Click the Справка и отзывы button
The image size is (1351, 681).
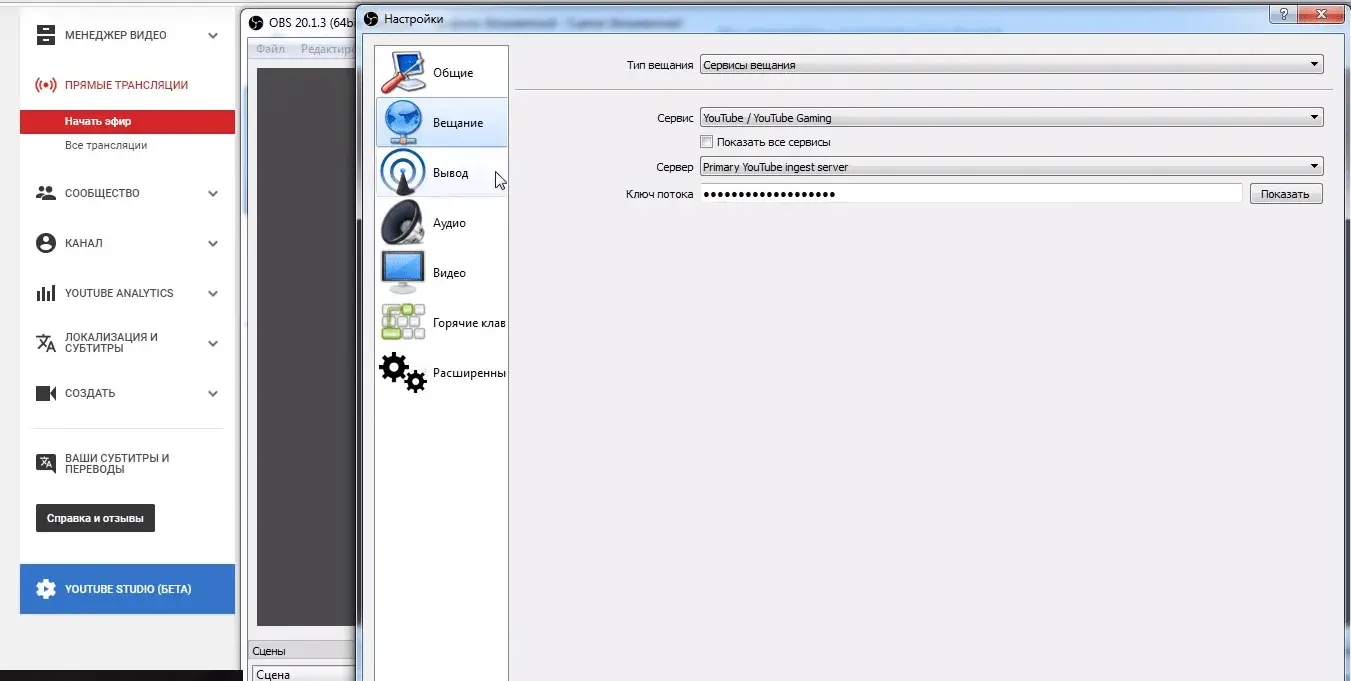tap(95, 519)
